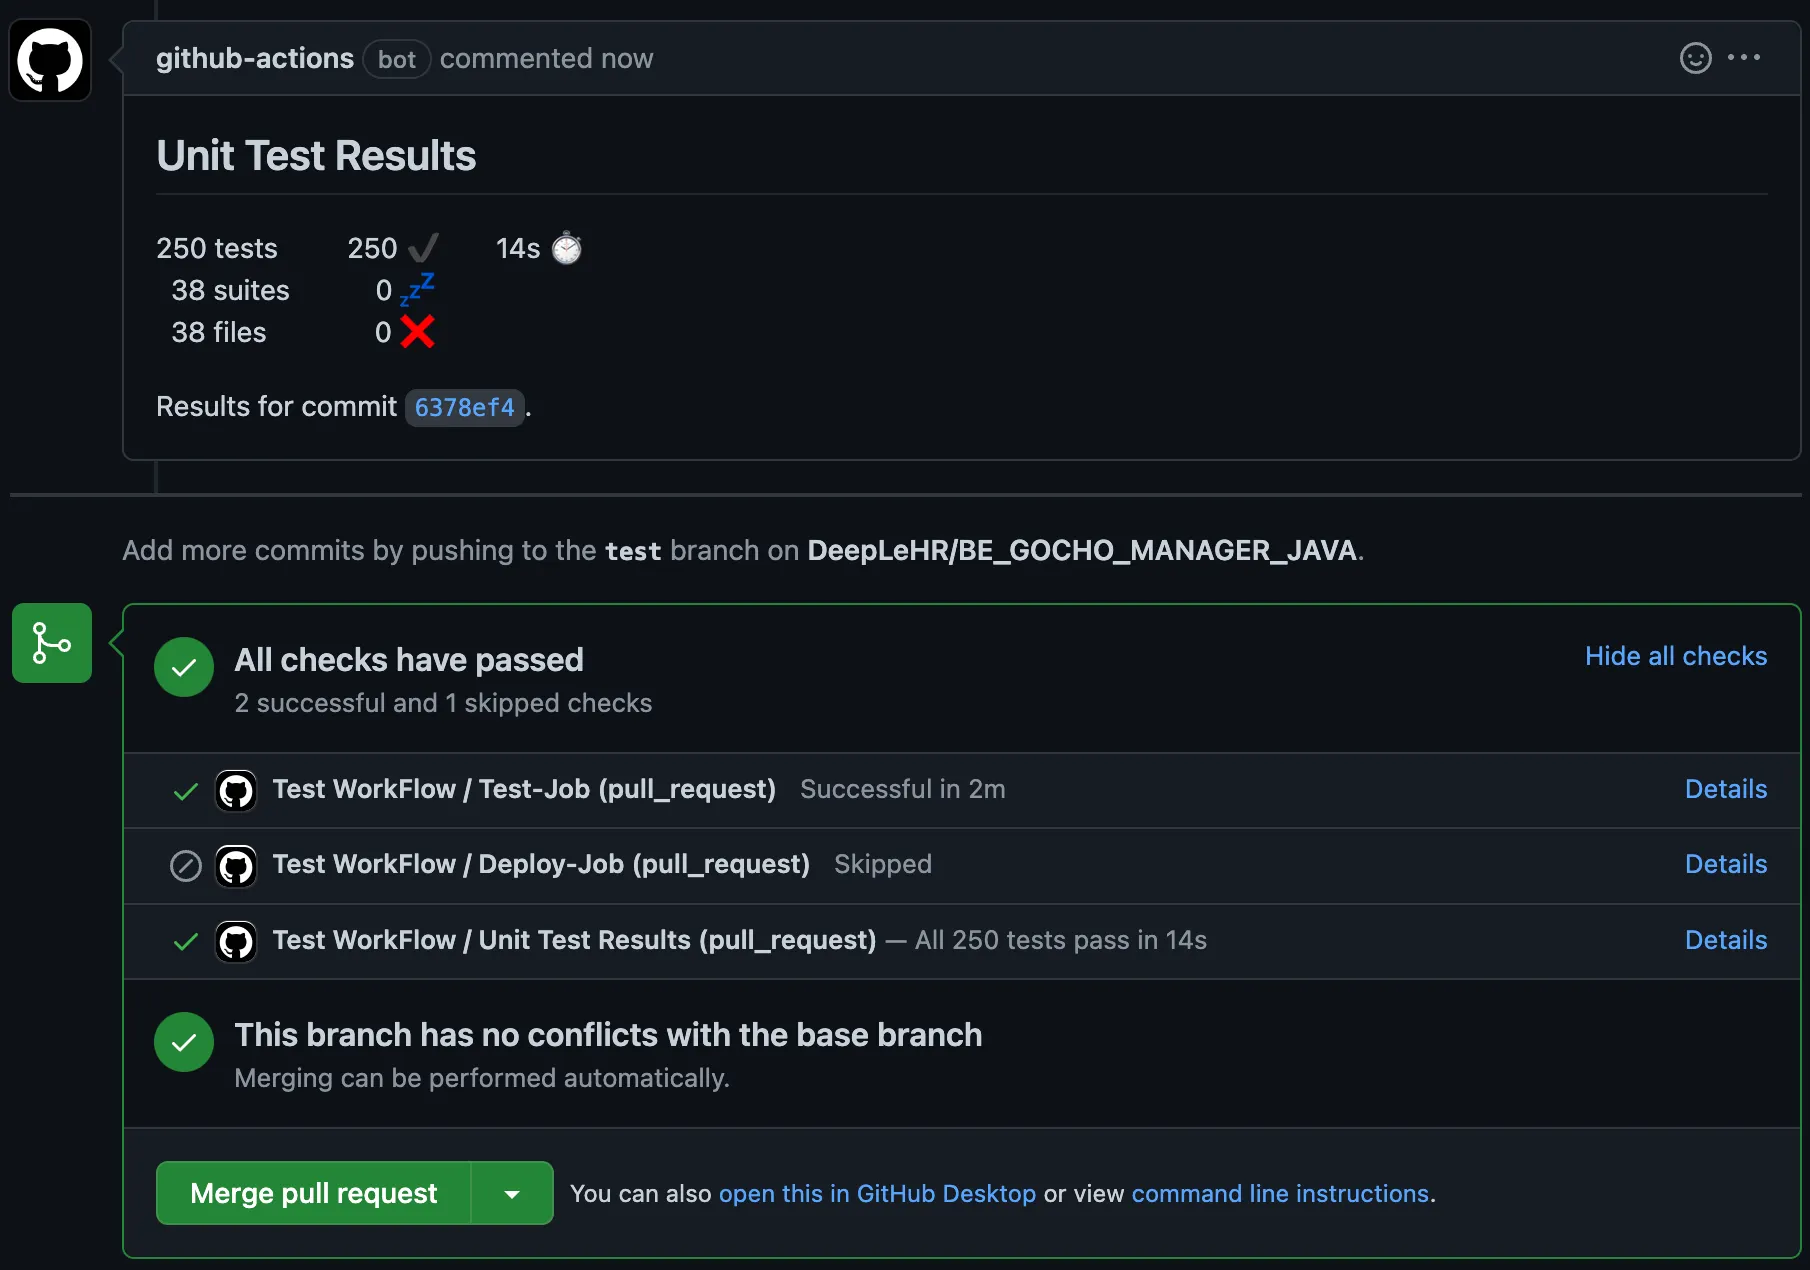Screen dimensions: 1810x1270
Task: Open Details for Unit Test Results check
Action: [x=1725, y=940]
